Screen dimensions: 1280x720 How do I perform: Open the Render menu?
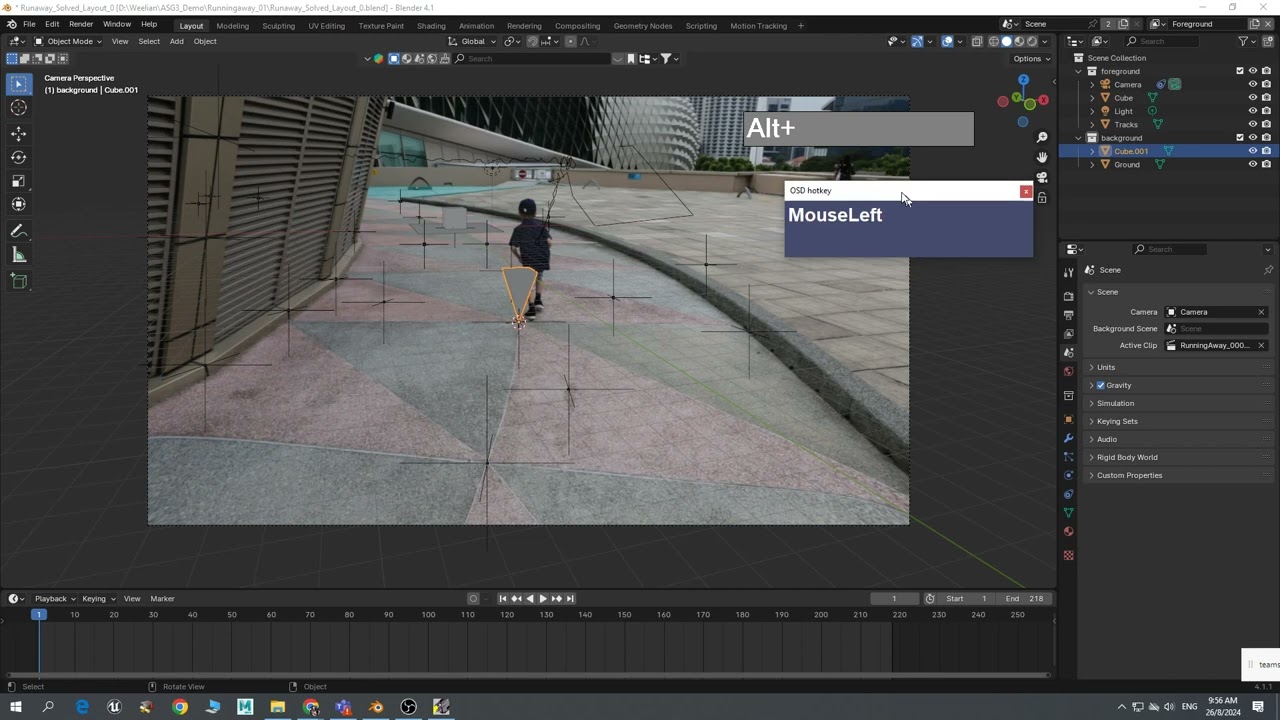81,24
